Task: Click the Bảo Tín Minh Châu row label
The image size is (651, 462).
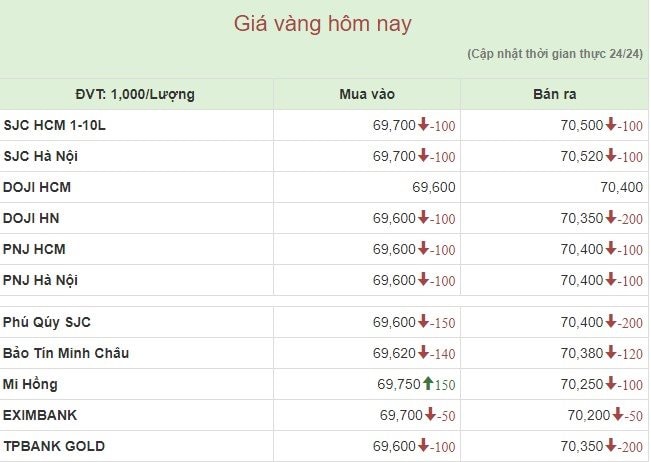Action: coord(66,353)
